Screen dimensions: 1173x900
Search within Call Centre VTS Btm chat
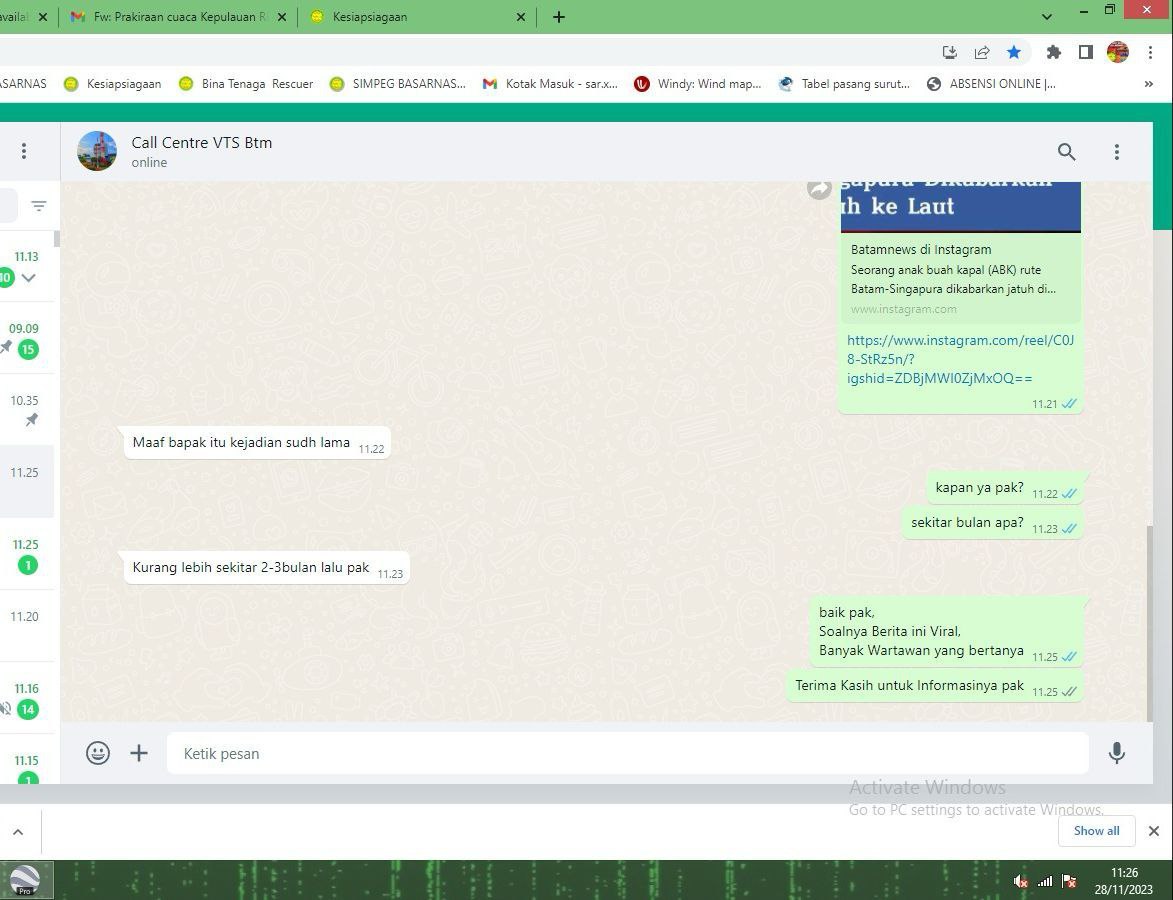click(x=1066, y=152)
